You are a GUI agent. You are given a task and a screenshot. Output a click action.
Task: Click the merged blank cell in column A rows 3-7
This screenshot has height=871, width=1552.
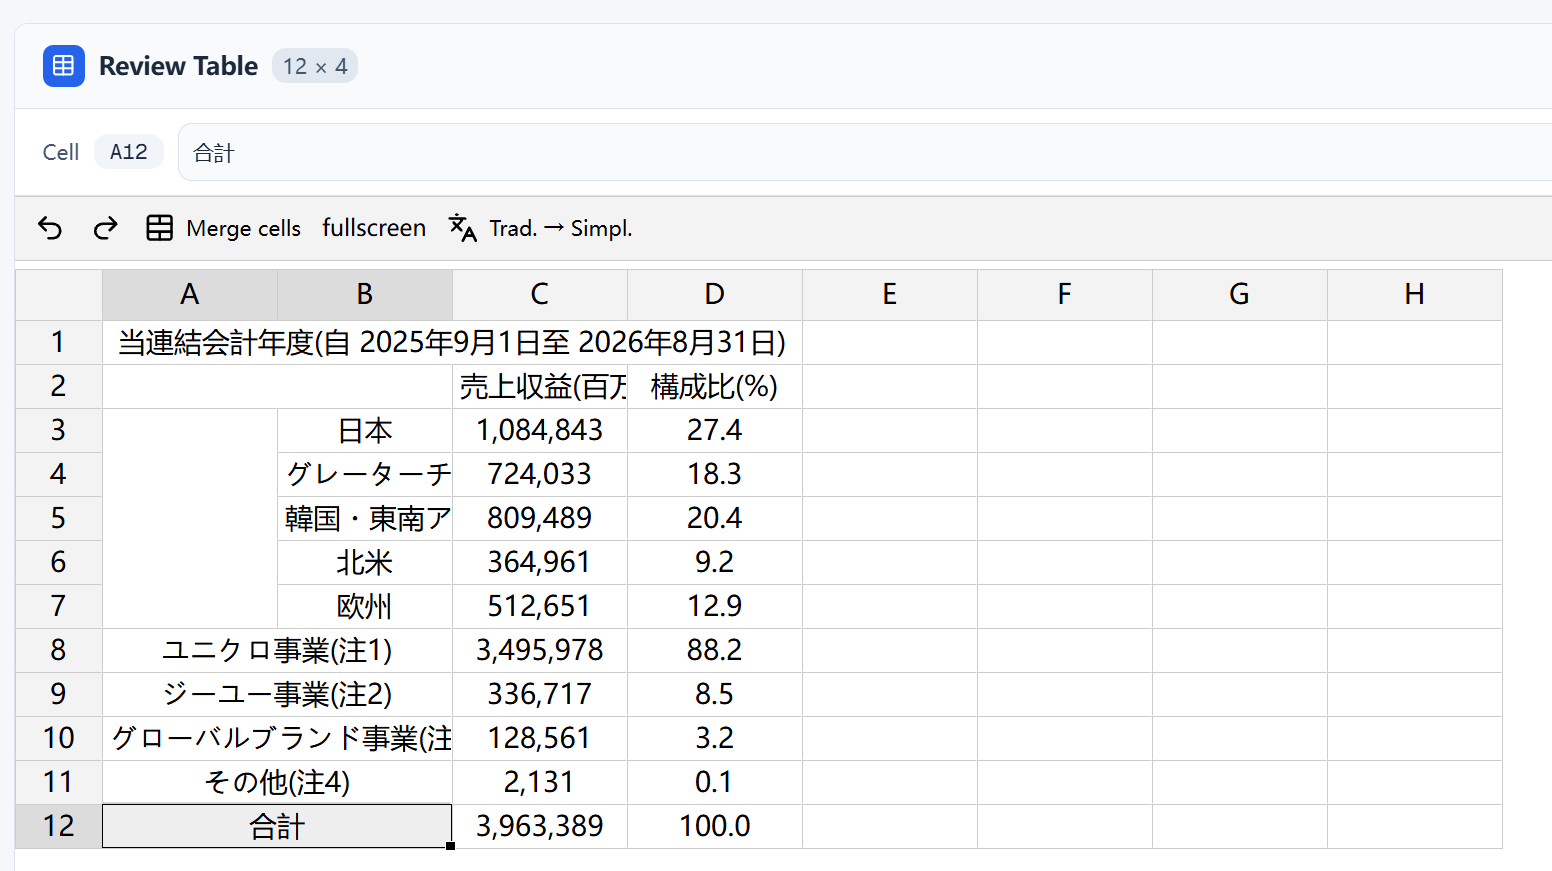190,518
